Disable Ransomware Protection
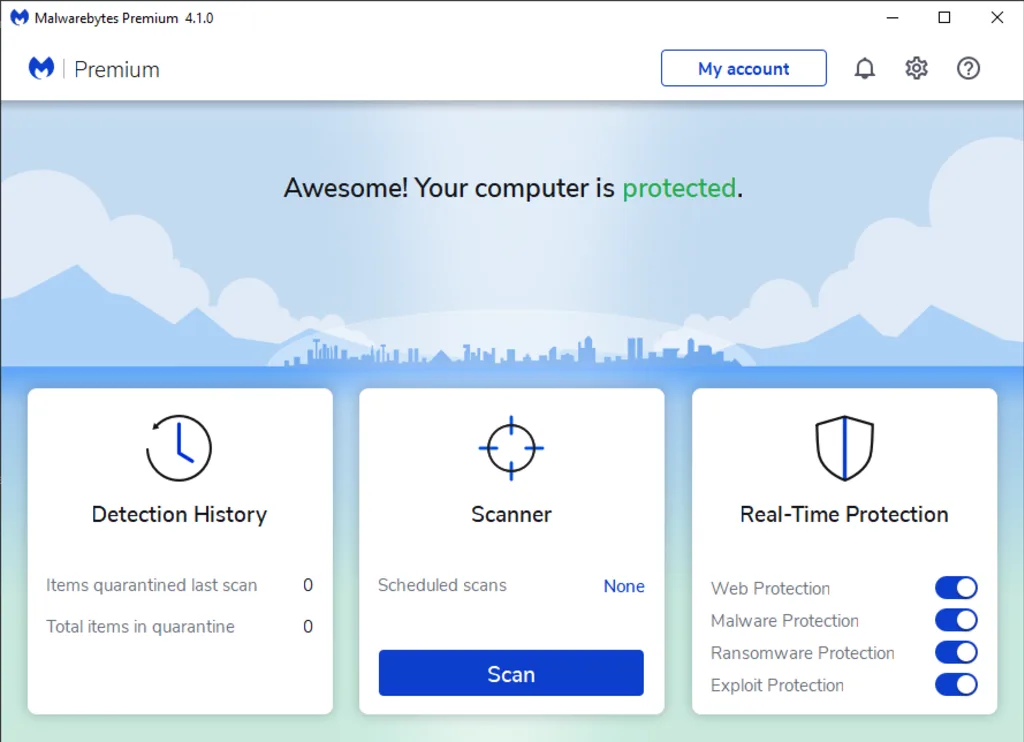 coord(956,652)
